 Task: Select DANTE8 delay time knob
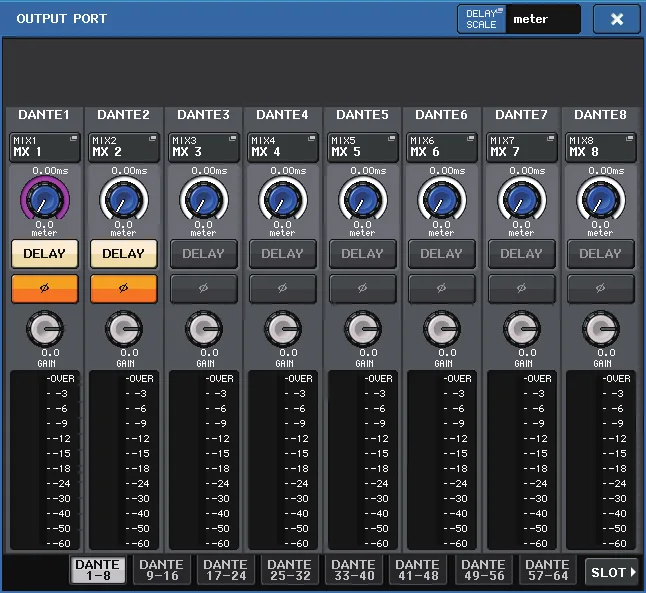coord(601,200)
